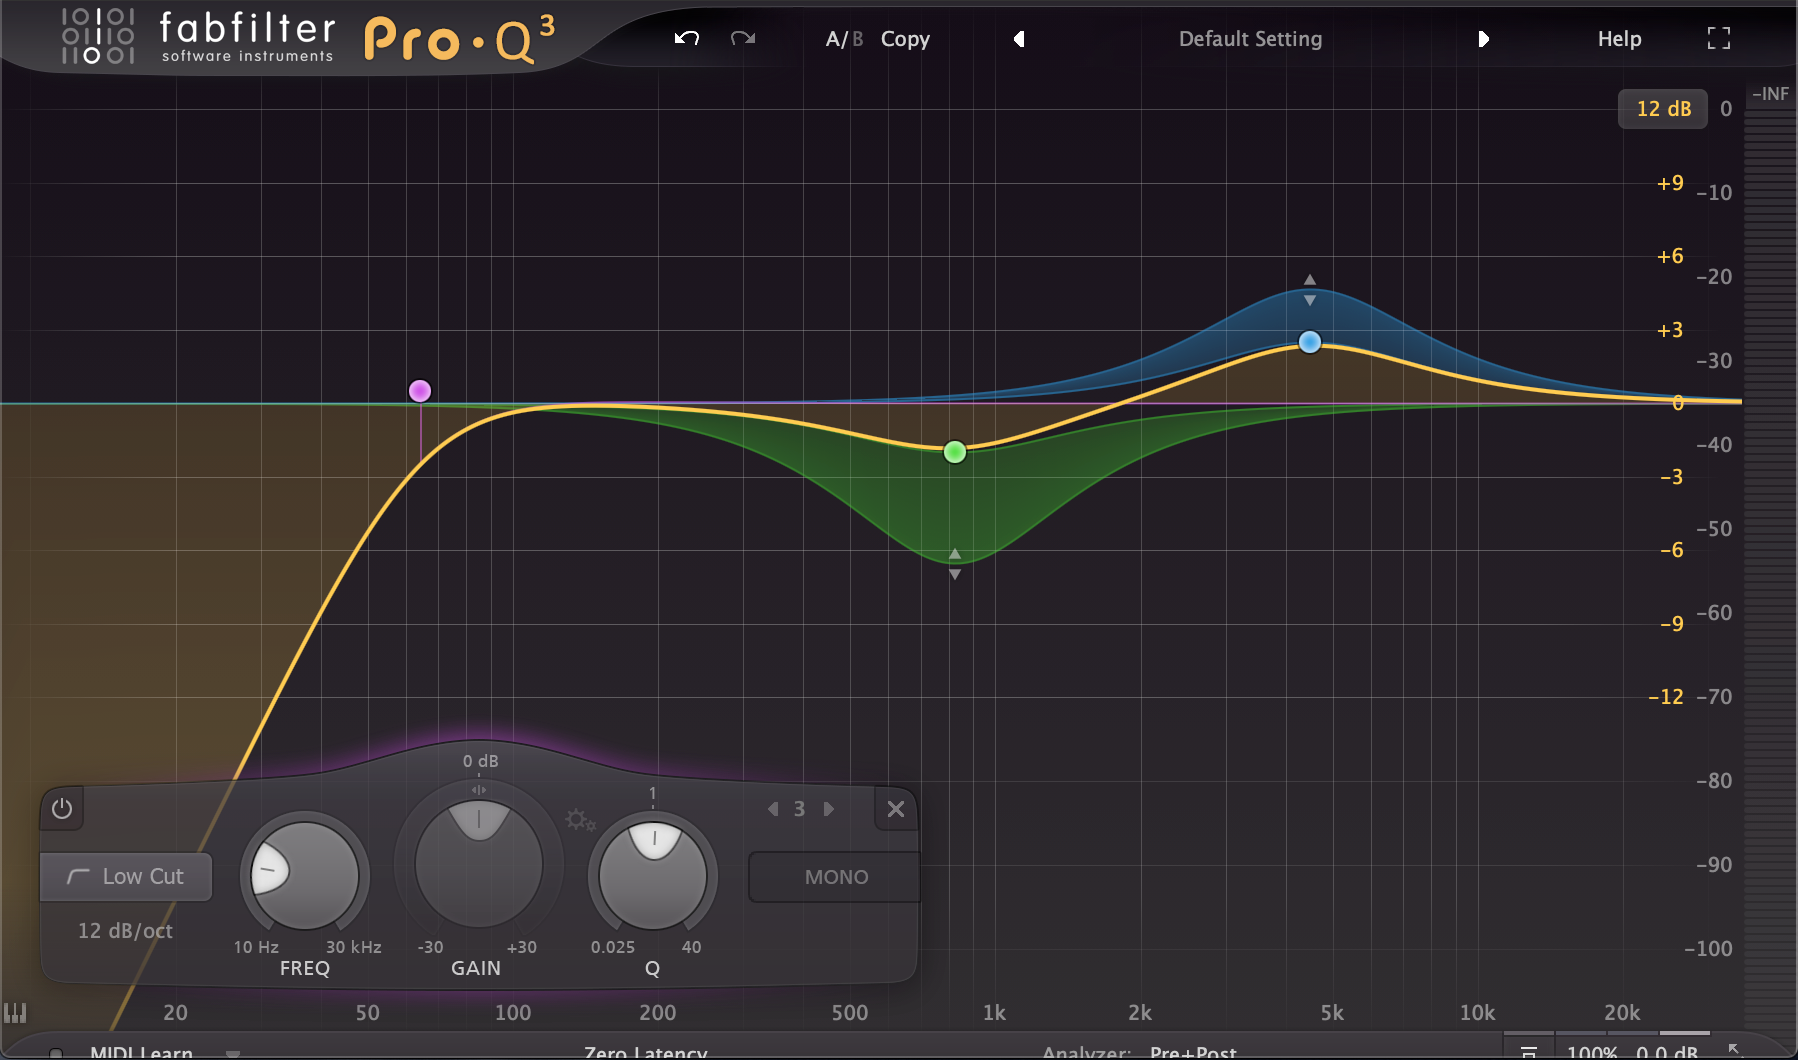Click the 0 dB gain value readout

pos(480,761)
